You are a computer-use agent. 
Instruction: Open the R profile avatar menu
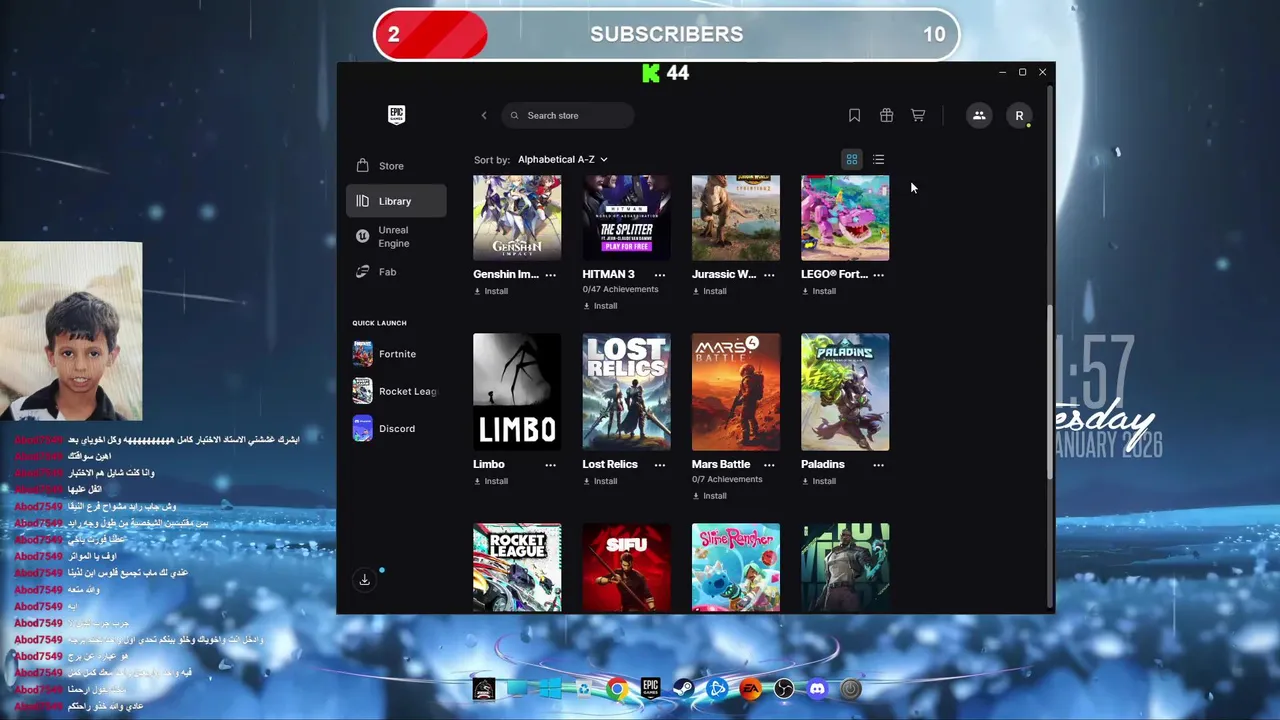click(x=1019, y=115)
